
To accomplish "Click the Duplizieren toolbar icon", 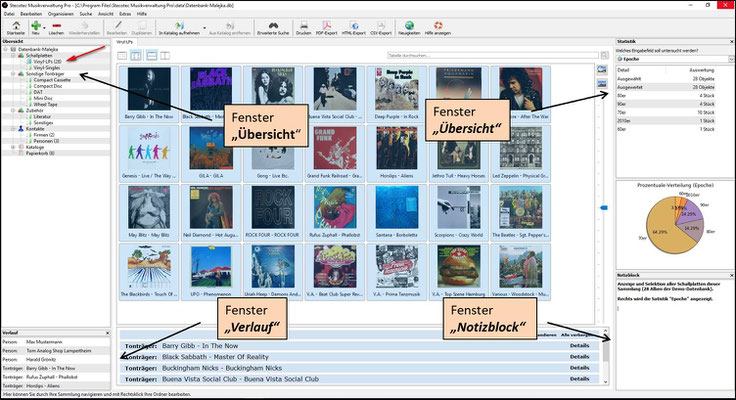I will 142,28.
